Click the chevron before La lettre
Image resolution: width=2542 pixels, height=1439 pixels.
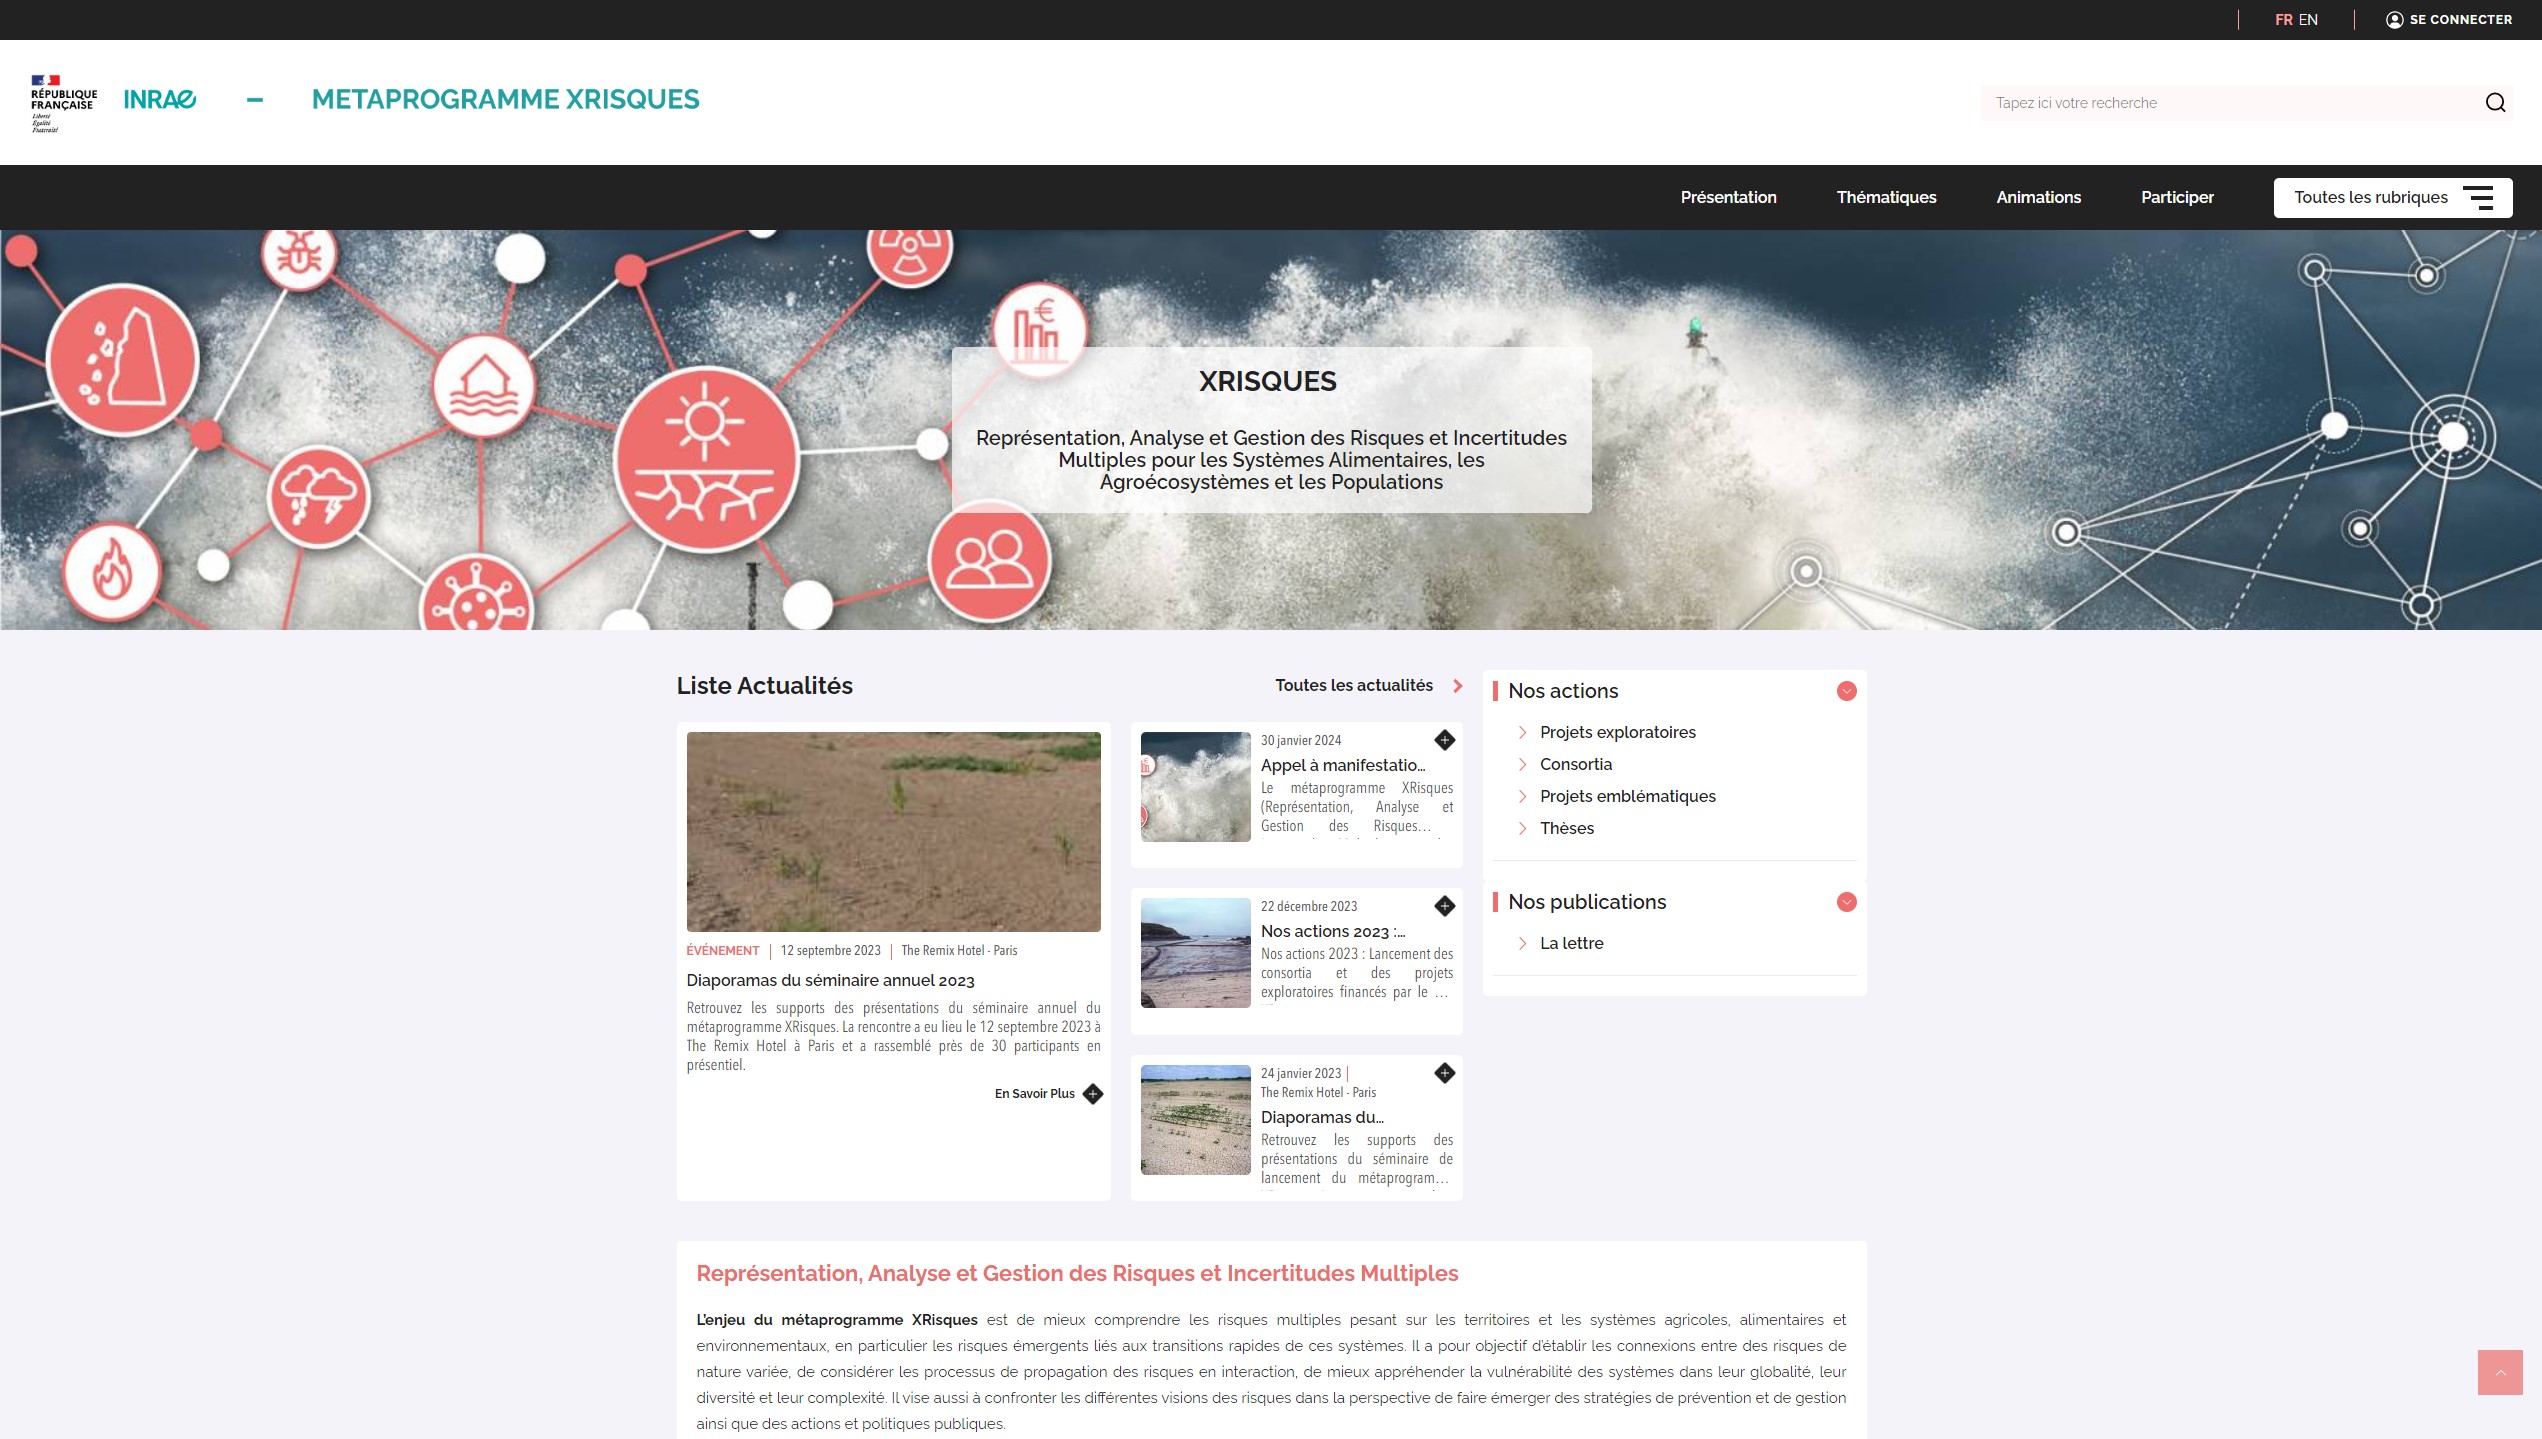coord(1522,943)
